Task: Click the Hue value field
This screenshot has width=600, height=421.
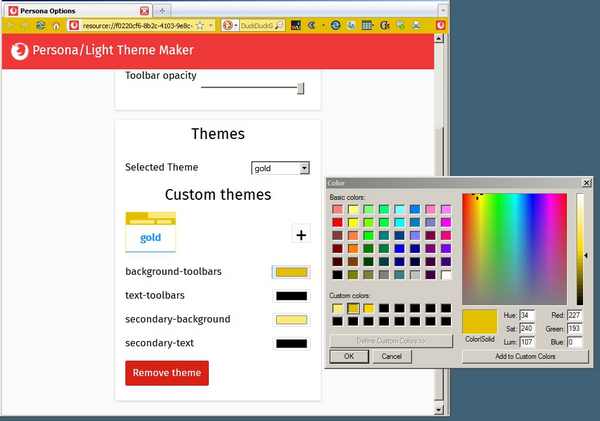Action: [527, 315]
